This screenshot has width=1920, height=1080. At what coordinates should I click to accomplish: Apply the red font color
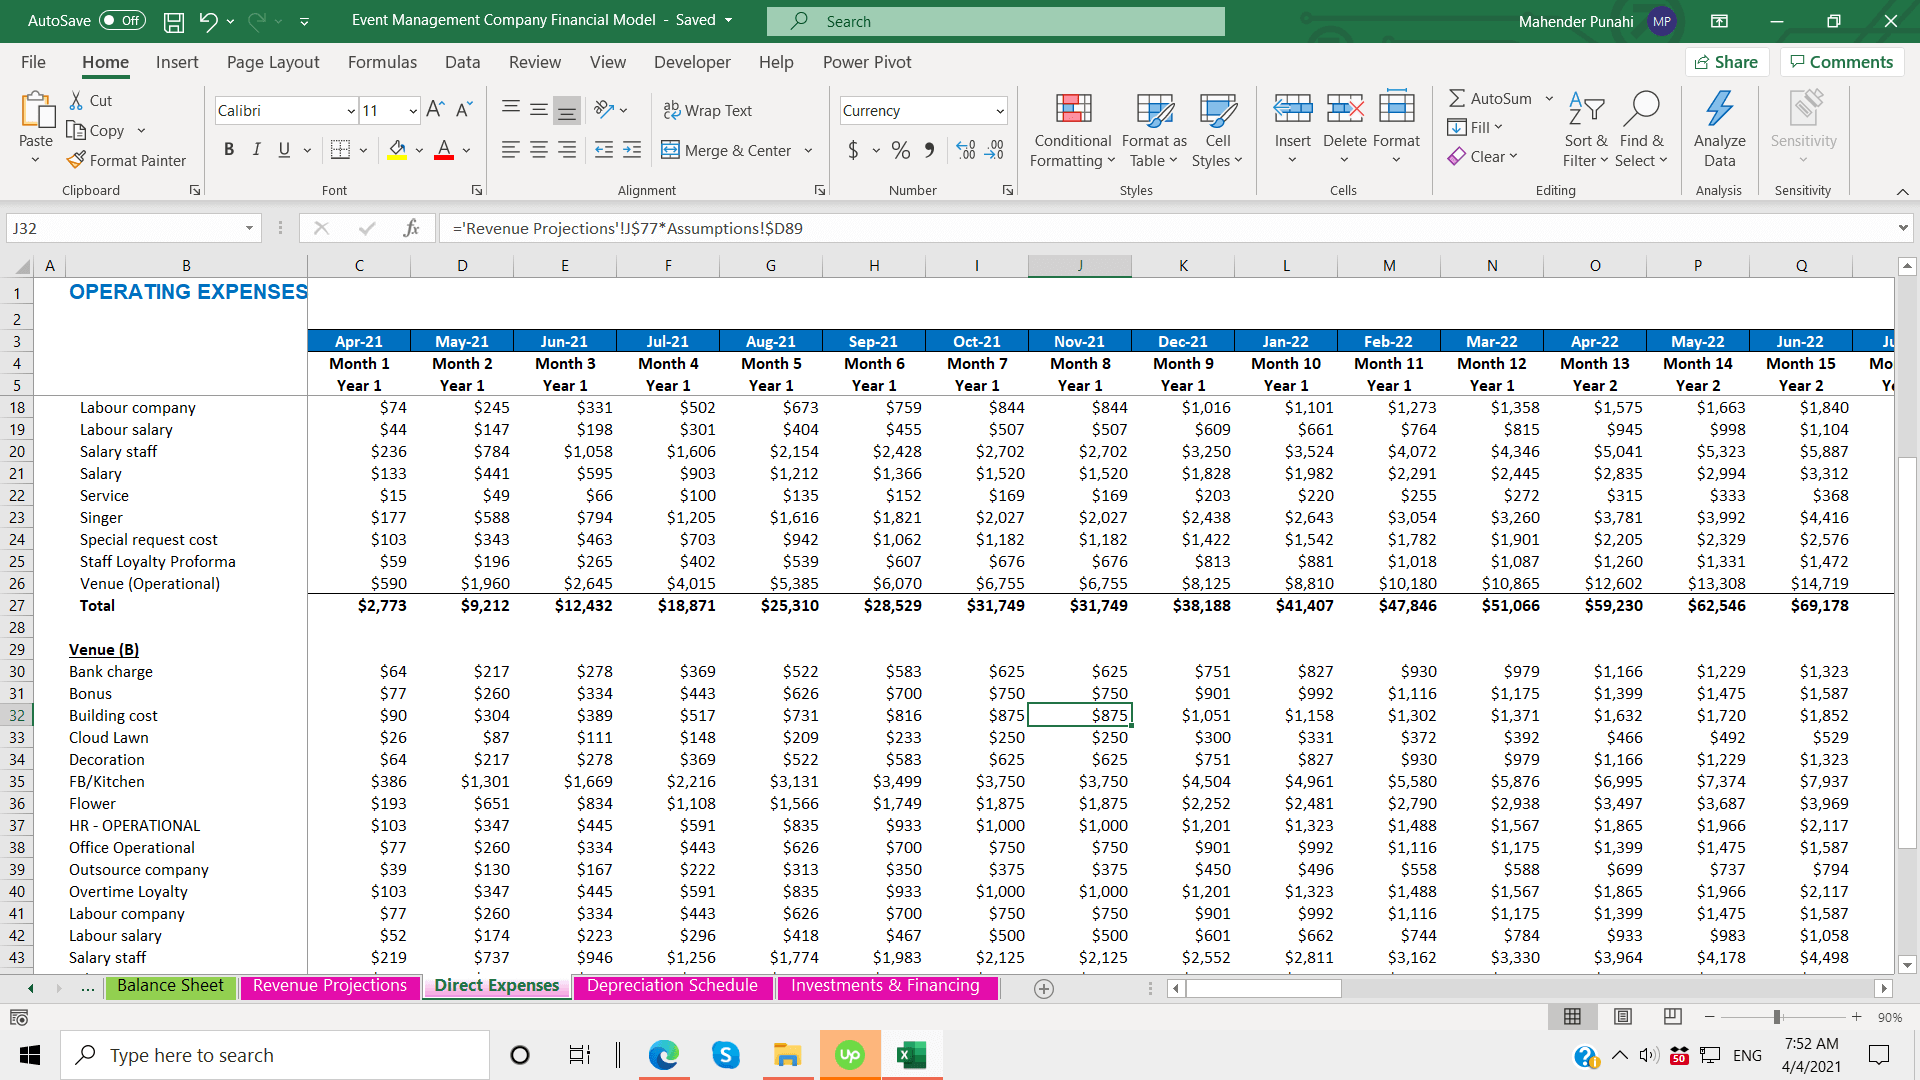pyautogui.click(x=444, y=150)
